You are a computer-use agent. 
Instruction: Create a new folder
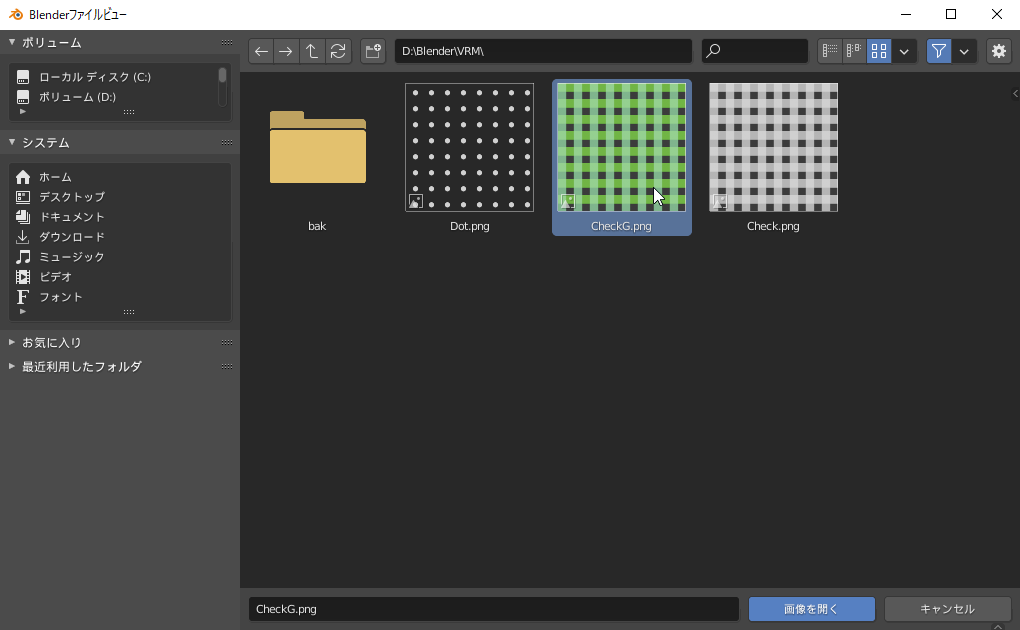click(x=373, y=51)
